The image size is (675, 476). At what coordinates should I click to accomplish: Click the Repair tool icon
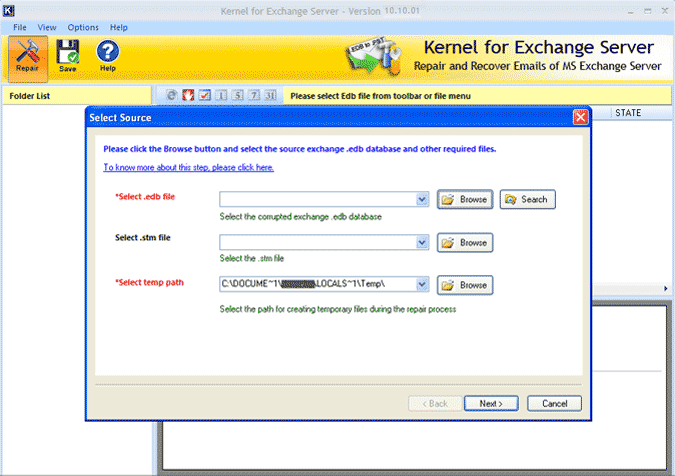coord(28,59)
